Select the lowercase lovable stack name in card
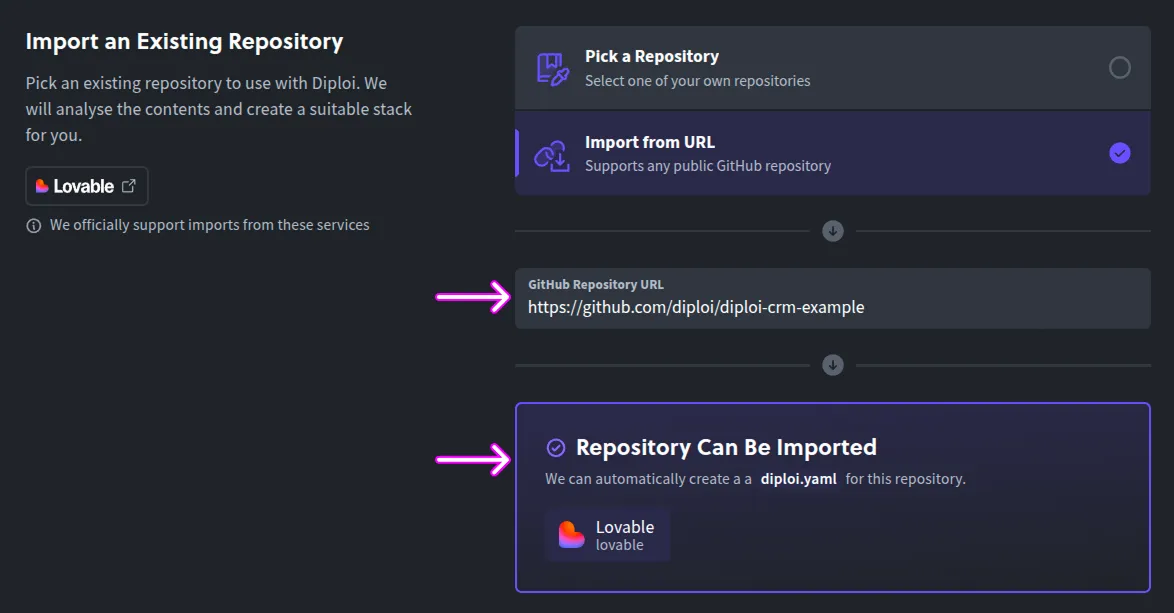Viewport: 1174px width, 613px height. (x=619, y=545)
